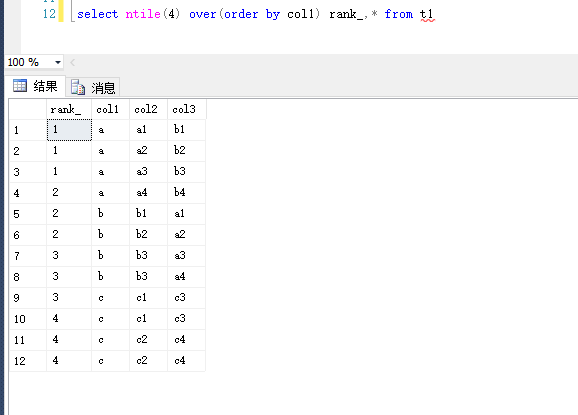Select the rank_ column header
578x415 pixels.
(69, 109)
